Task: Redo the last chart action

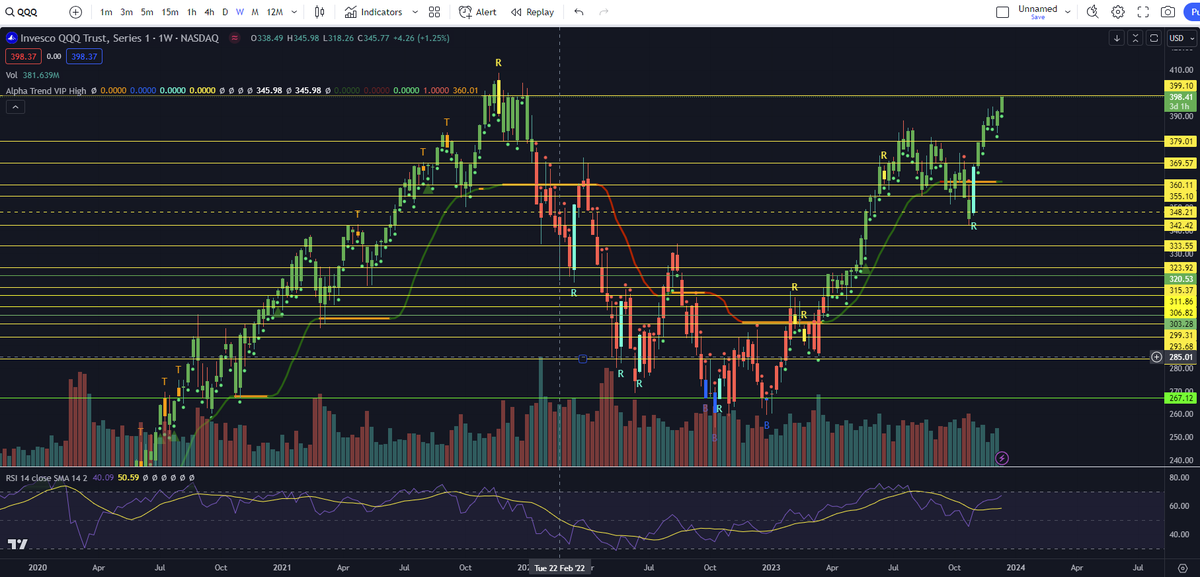Action: [603, 12]
